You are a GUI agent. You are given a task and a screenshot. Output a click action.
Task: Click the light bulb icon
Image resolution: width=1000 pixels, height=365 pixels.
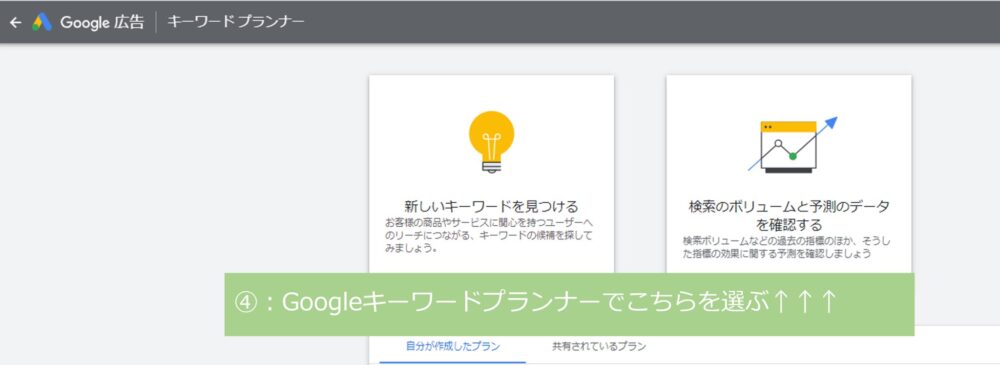(x=491, y=142)
